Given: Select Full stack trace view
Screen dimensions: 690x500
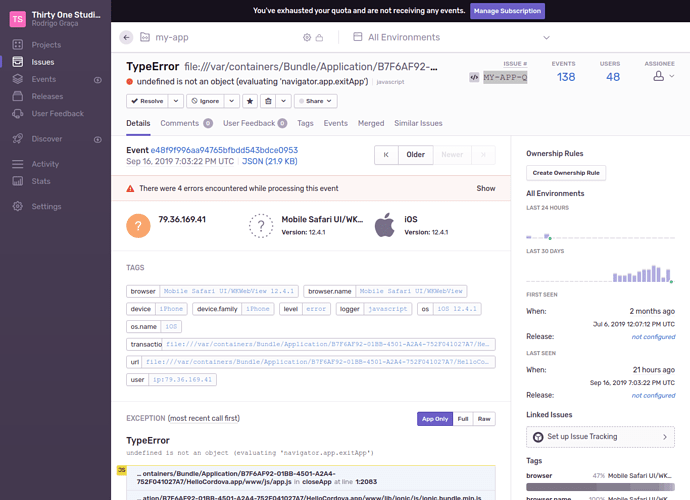Looking at the screenshot, I should point(463,419).
